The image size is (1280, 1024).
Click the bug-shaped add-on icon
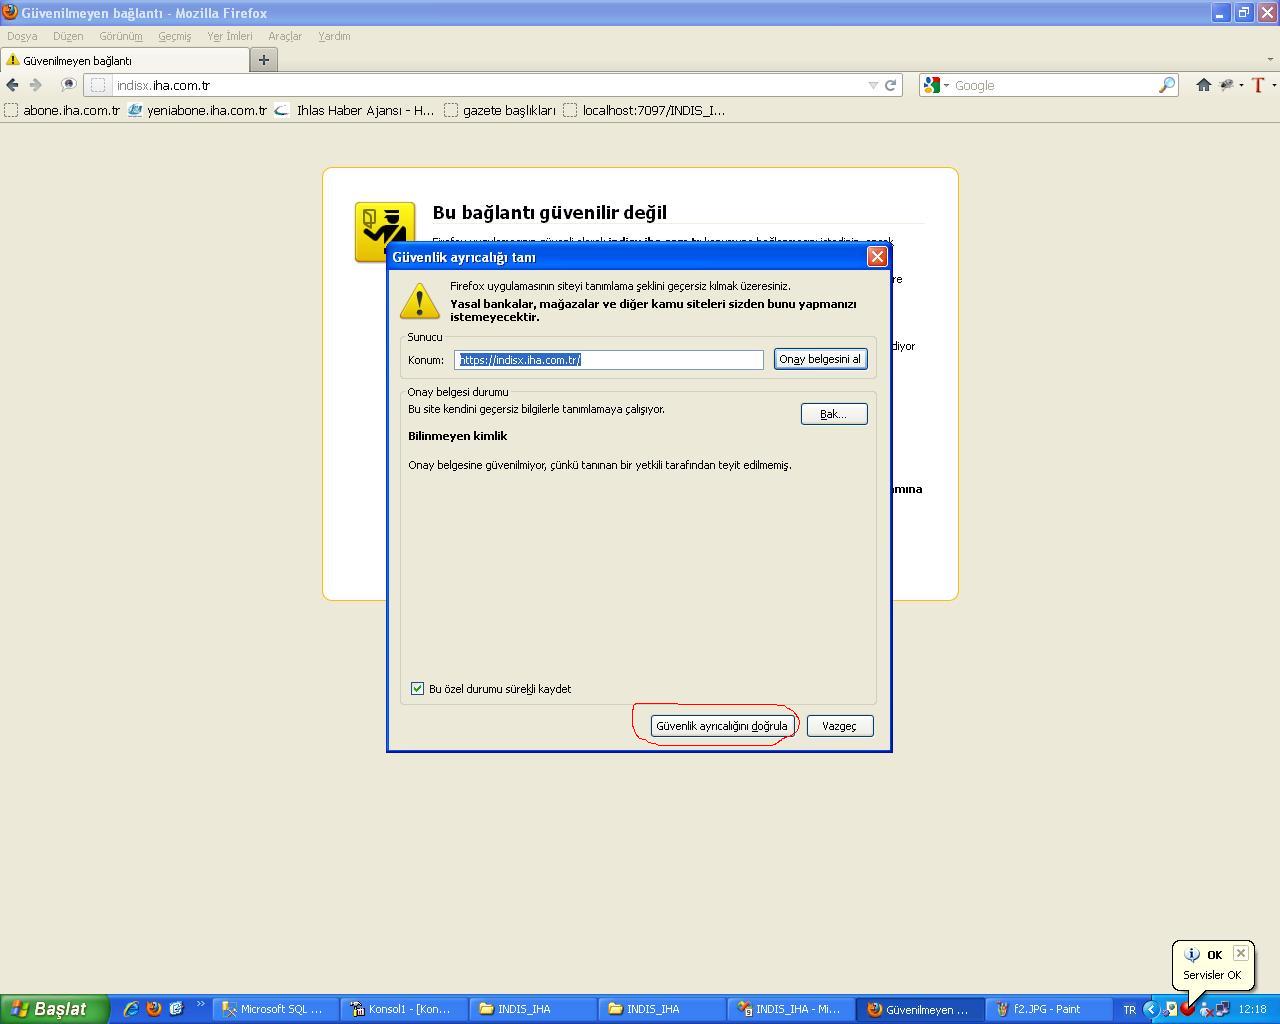[x=1227, y=85]
